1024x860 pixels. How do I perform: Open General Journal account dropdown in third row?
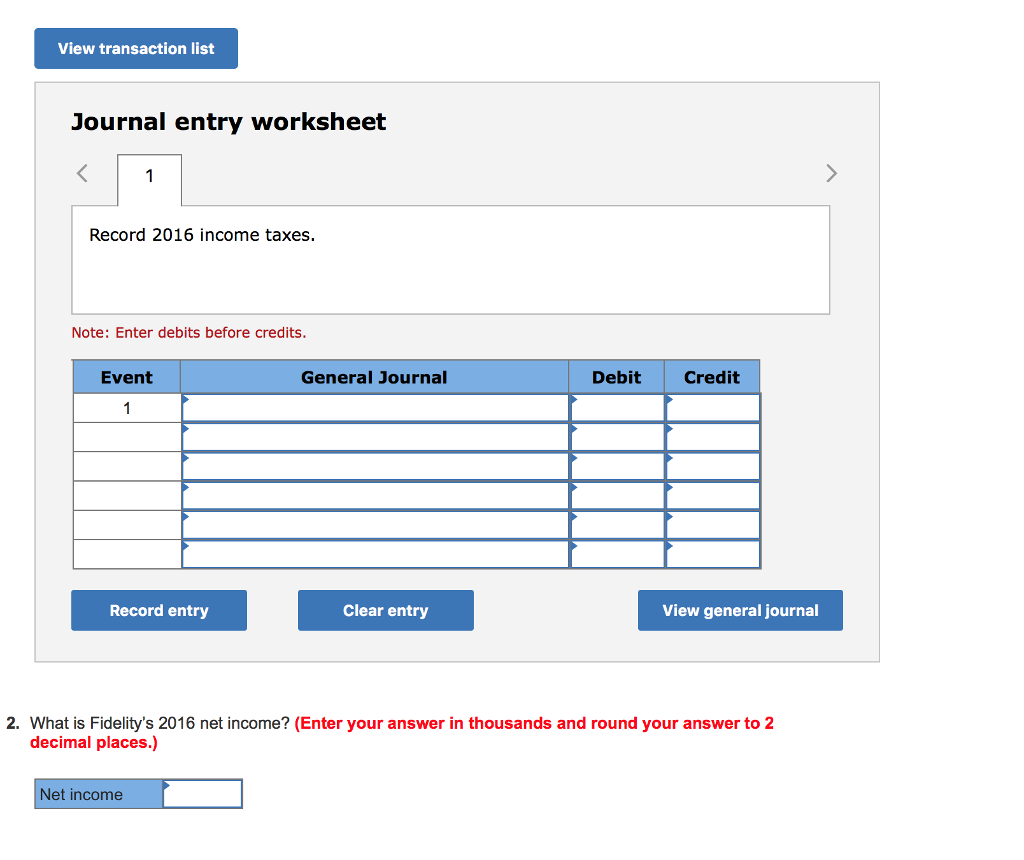point(375,466)
